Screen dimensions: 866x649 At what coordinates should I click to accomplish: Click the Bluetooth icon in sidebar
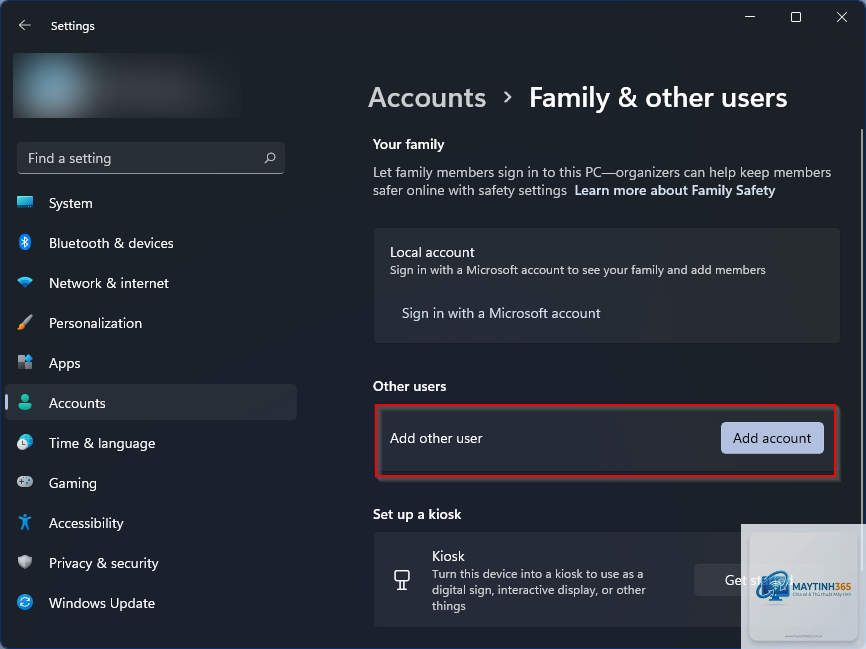click(x=25, y=242)
